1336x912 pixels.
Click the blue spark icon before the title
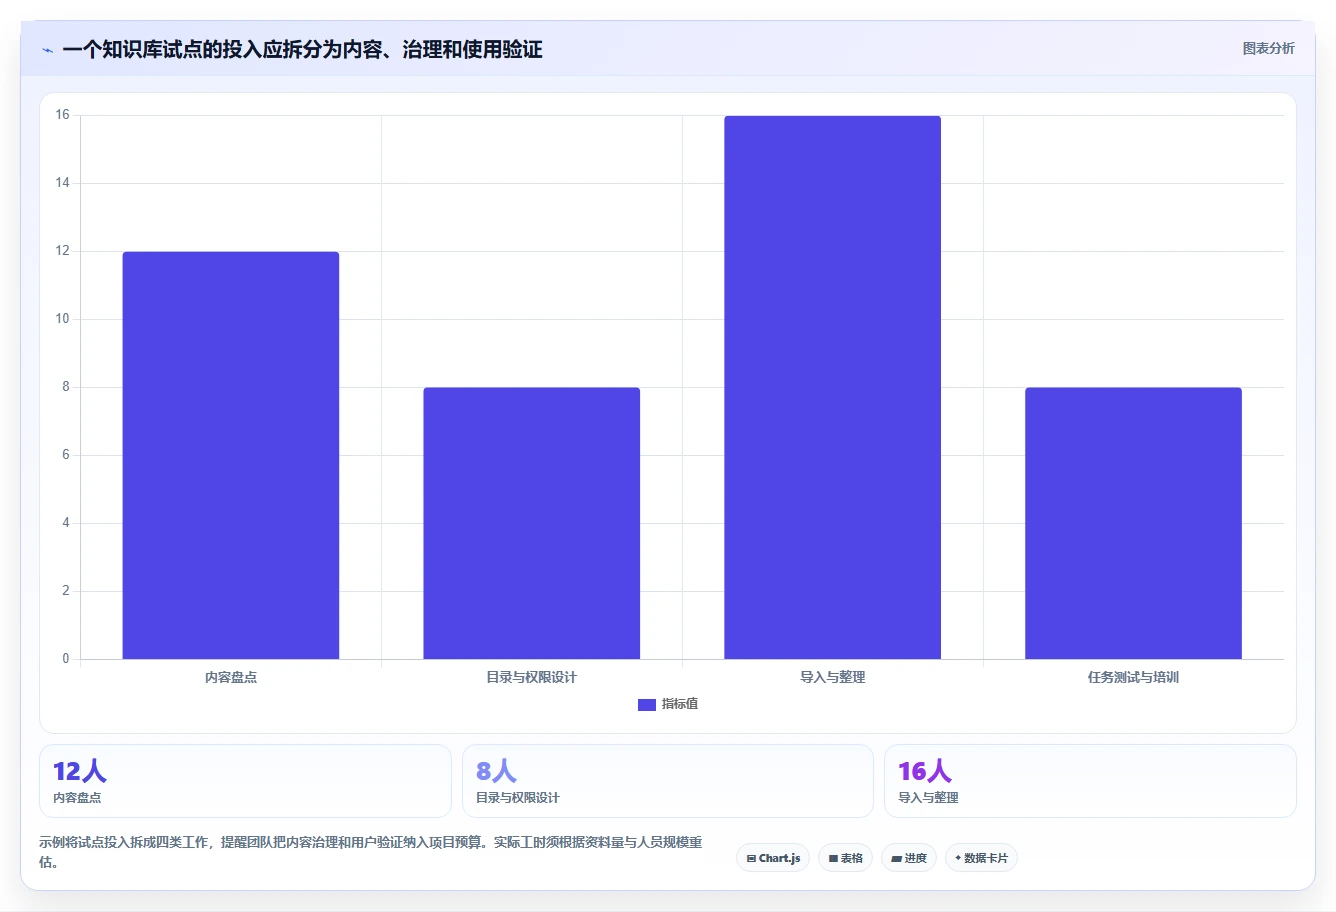47,50
